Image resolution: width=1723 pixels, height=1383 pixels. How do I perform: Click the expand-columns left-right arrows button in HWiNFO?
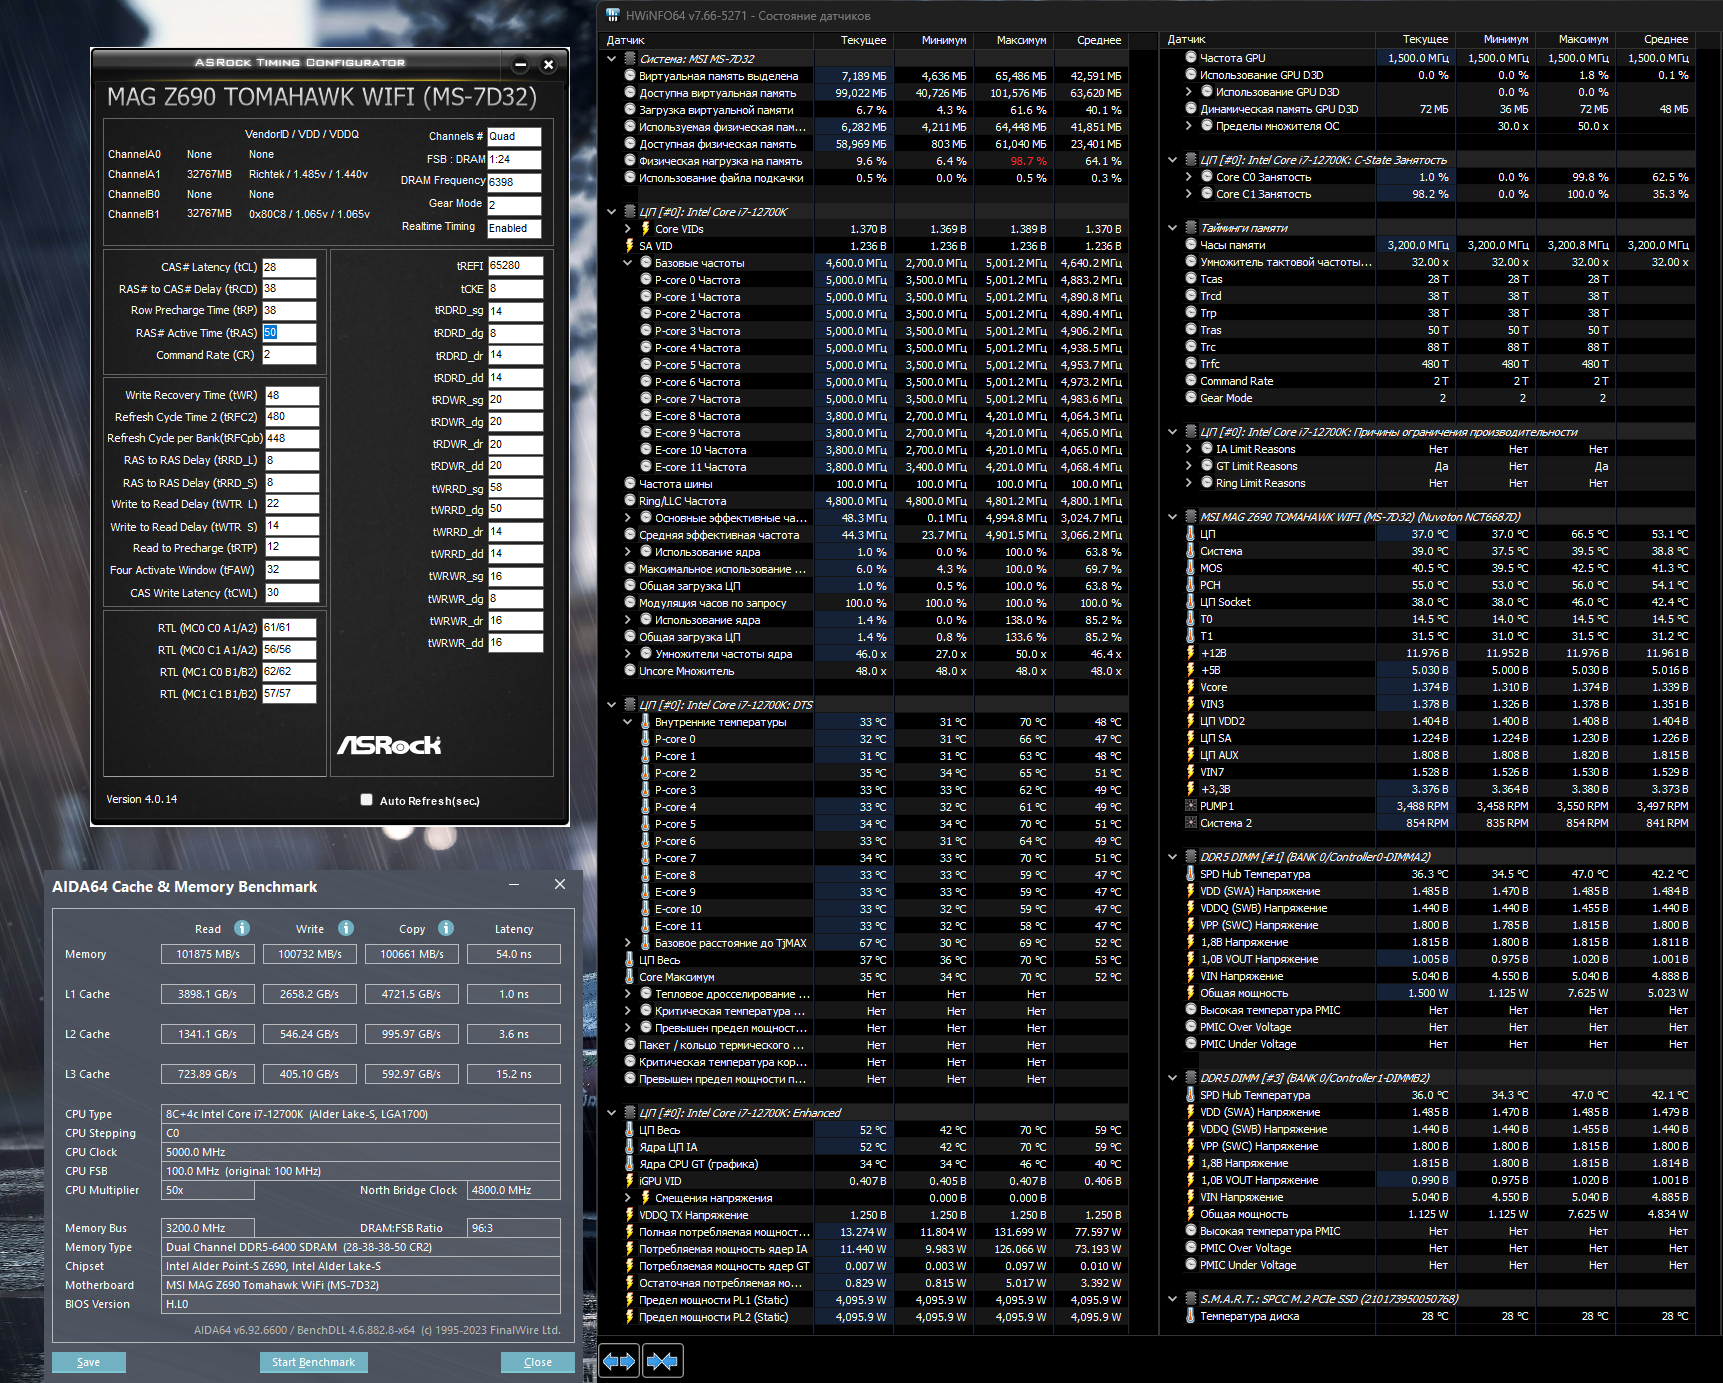[x=619, y=1361]
